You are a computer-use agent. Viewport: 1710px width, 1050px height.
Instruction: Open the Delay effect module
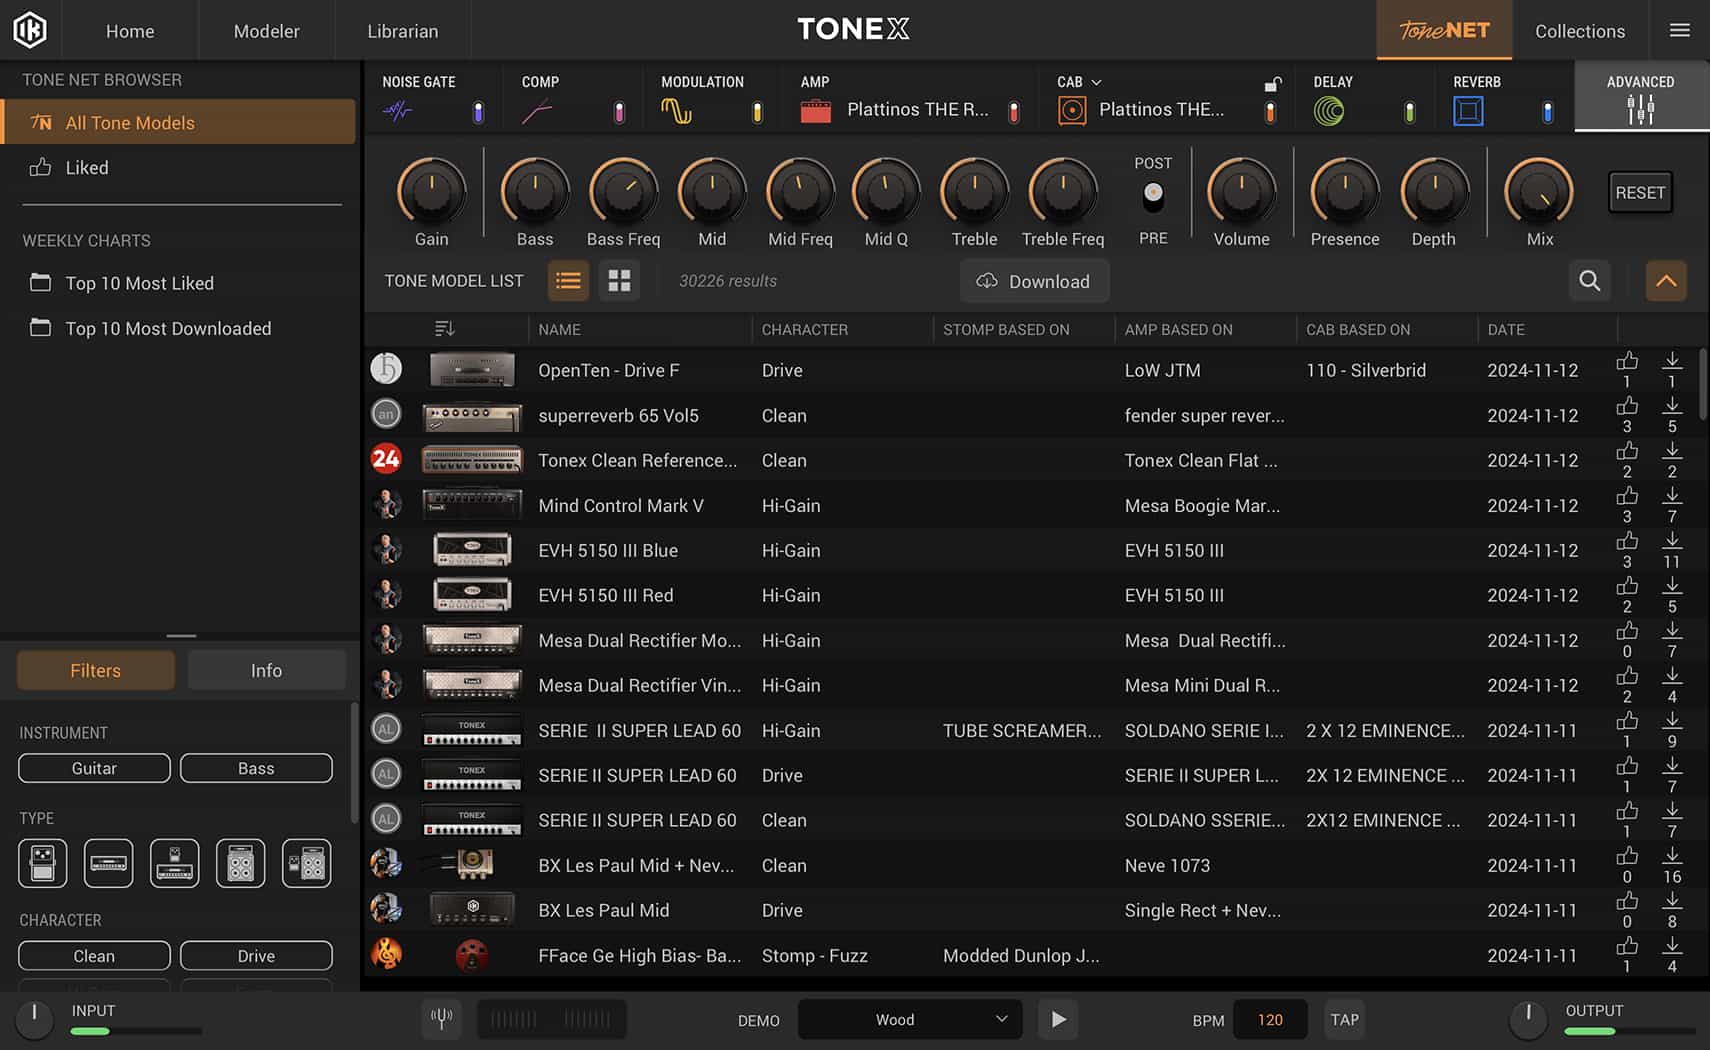[x=1331, y=110]
